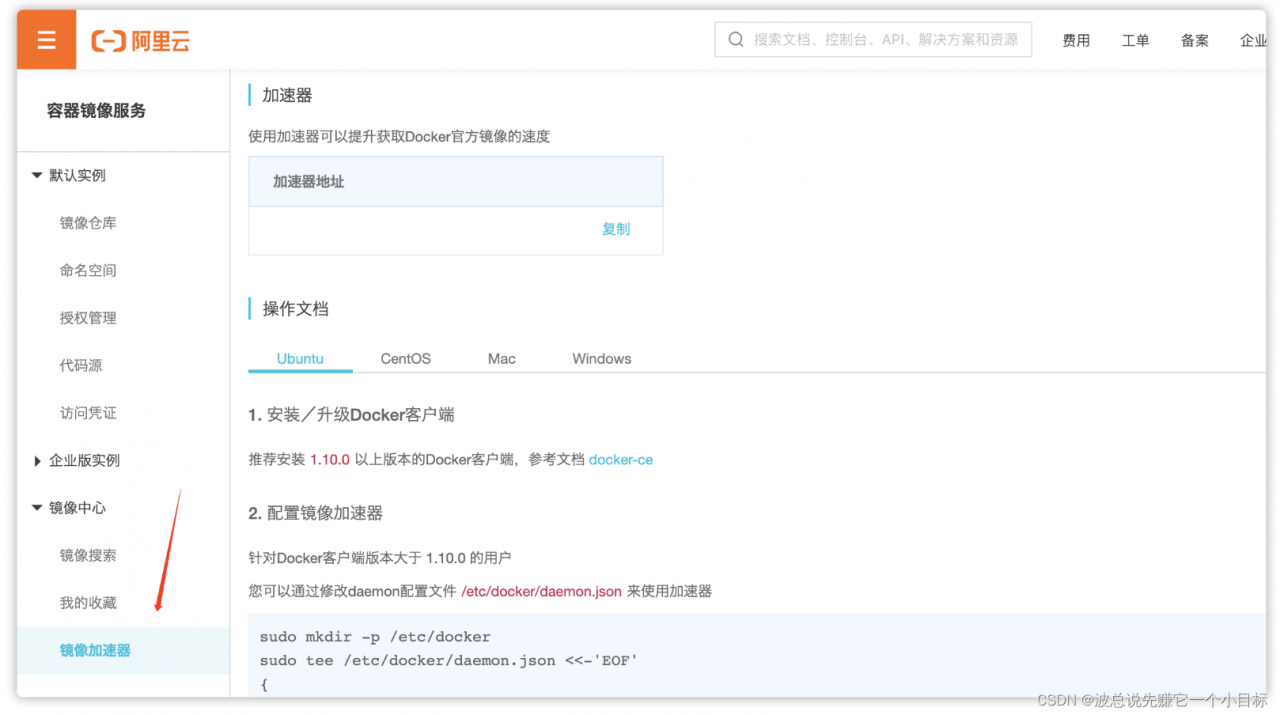This screenshot has width=1280, height=715.
Task: Click the 操作文档 section heading
Action: click(x=295, y=309)
